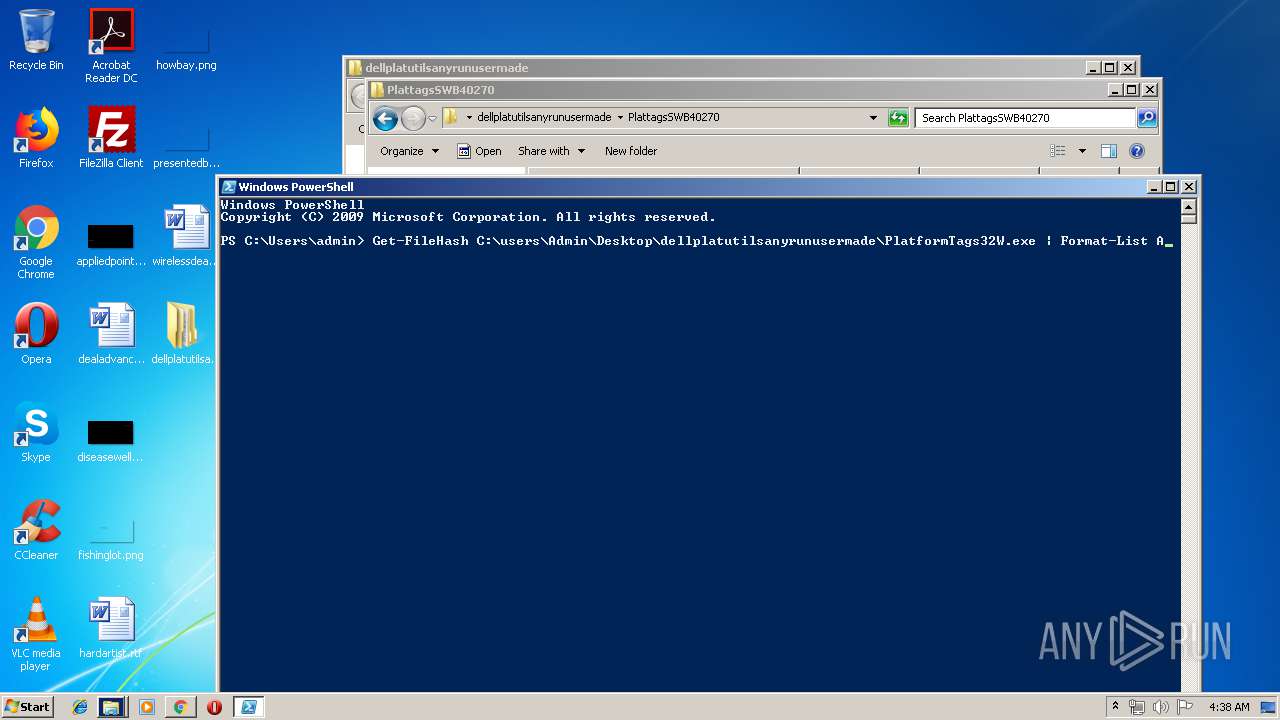Click the taskbar clock showing 4:38 AM

coord(1229,707)
